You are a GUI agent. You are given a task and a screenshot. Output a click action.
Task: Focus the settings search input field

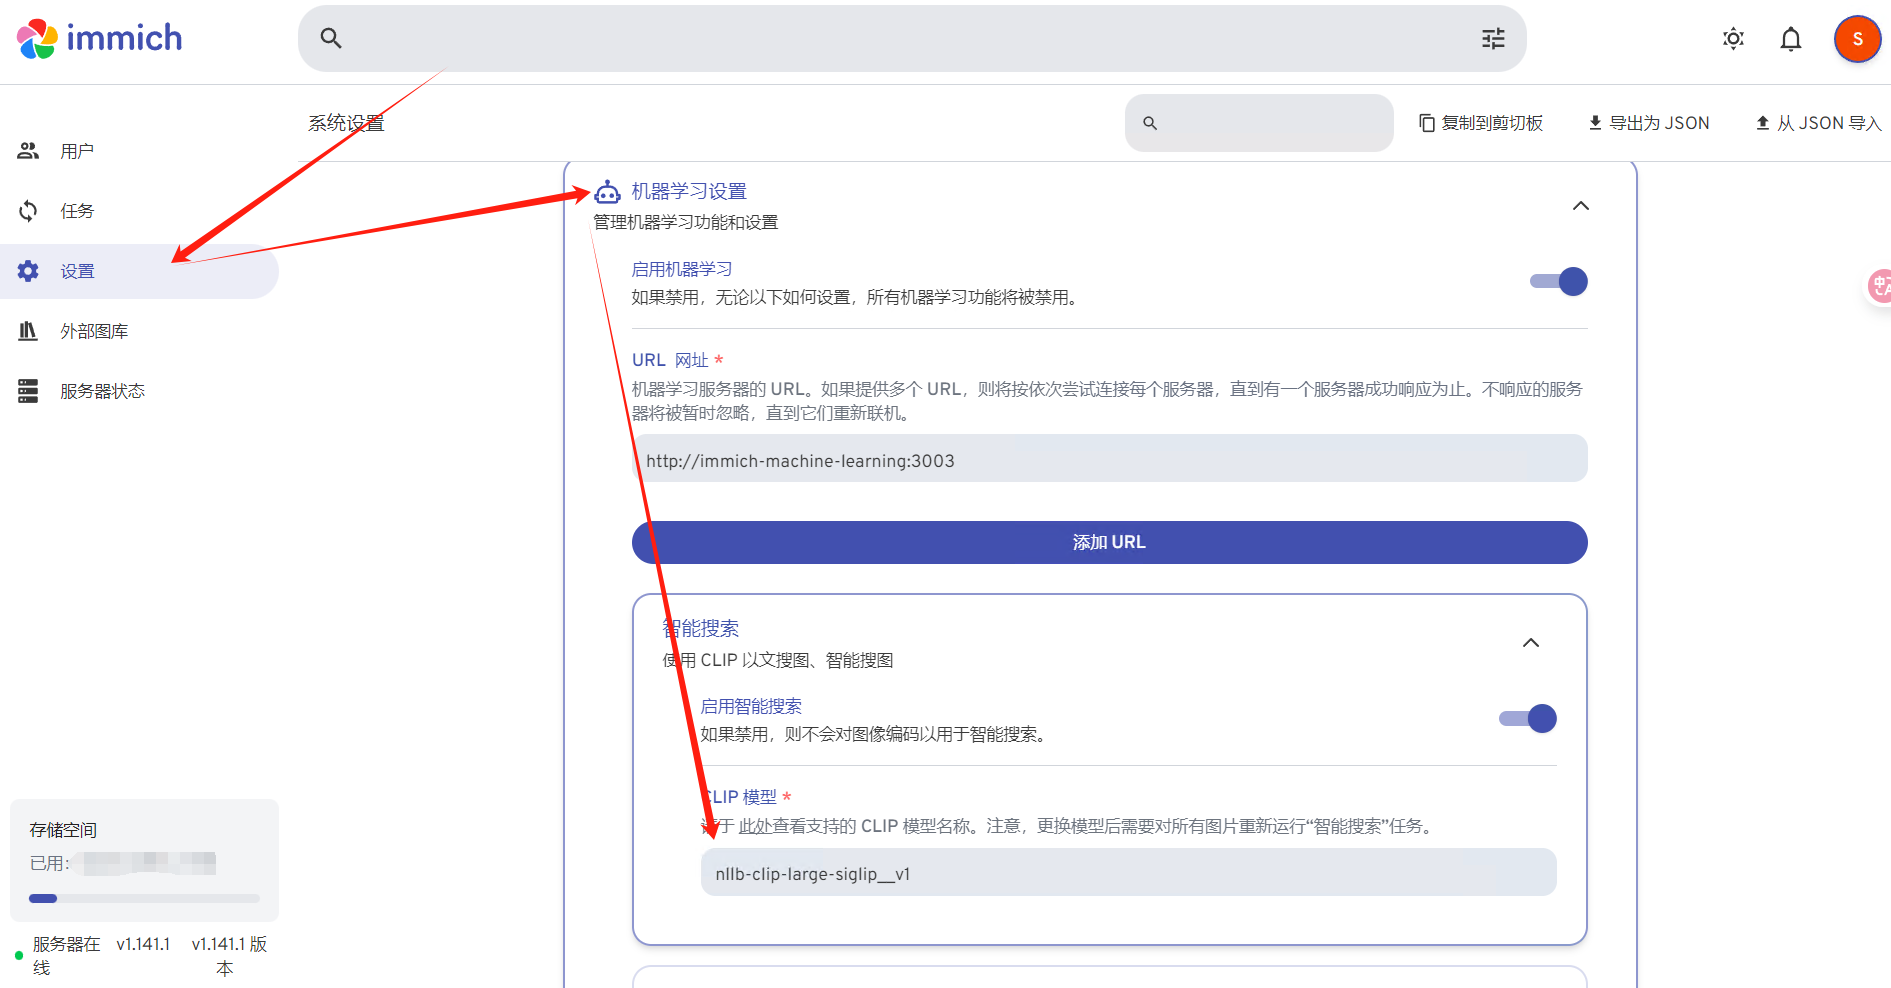click(1259, 123)
